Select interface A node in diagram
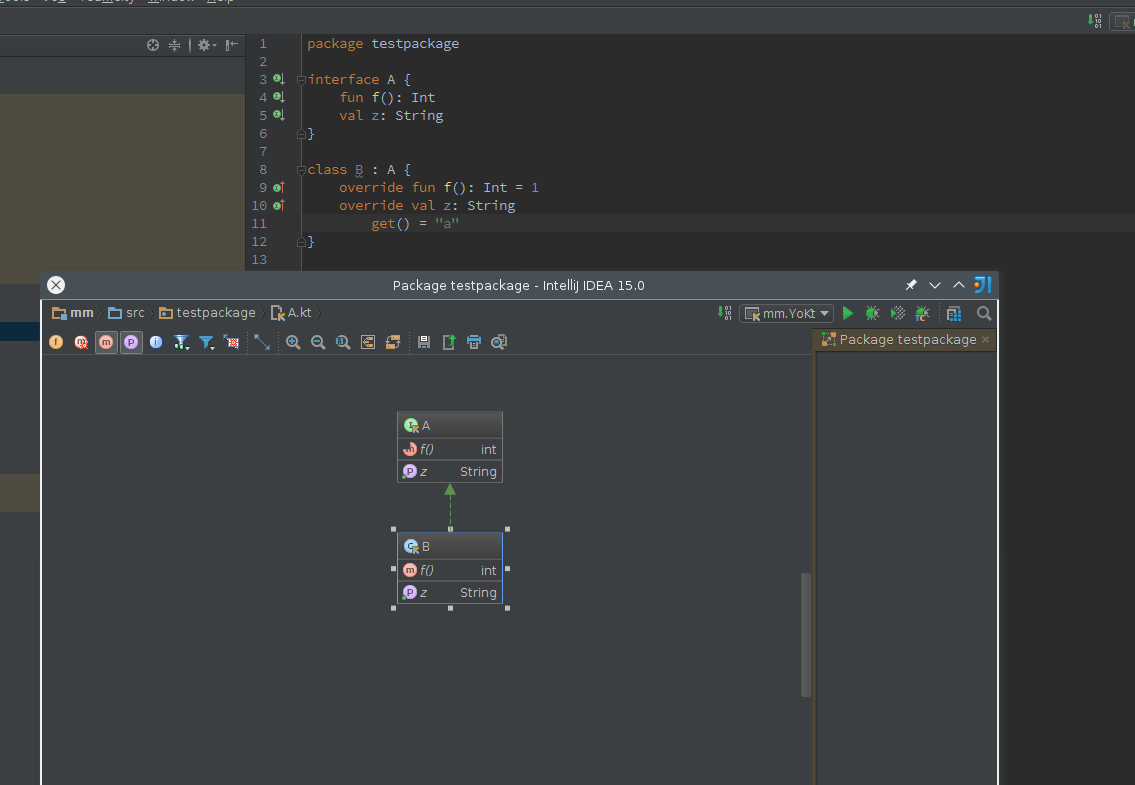1135x785 pixels. point(450,425)
